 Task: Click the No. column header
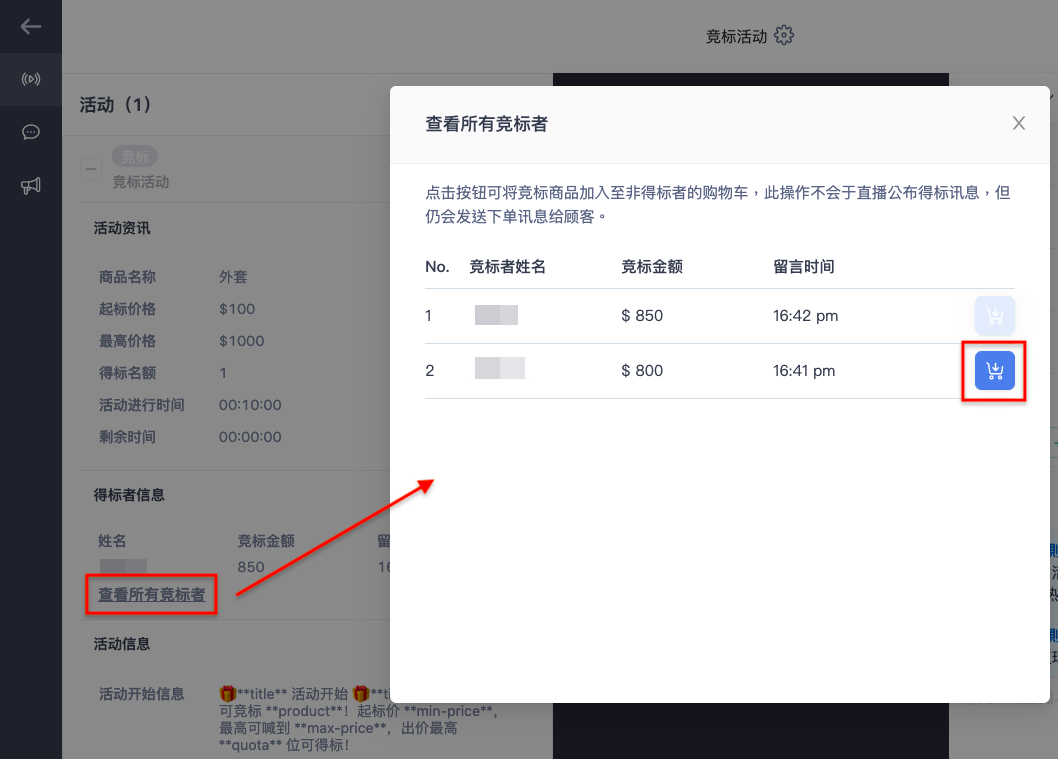coord(437,266)
